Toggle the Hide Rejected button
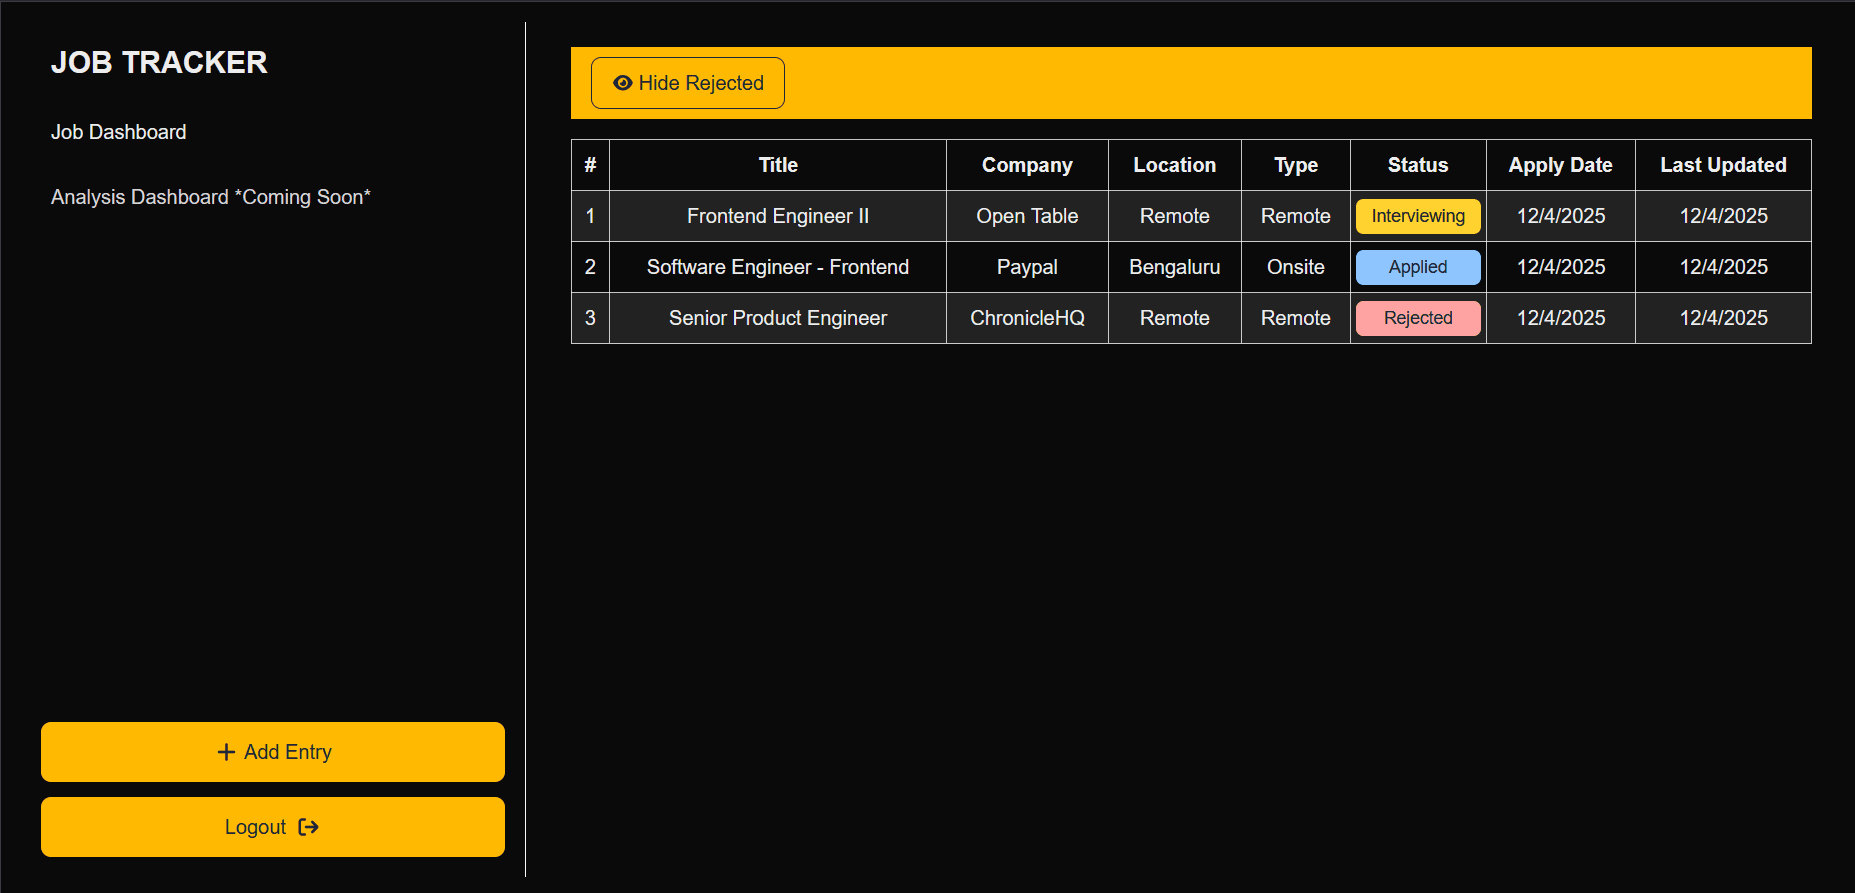Screen dimensions: 1855x893 688,83
